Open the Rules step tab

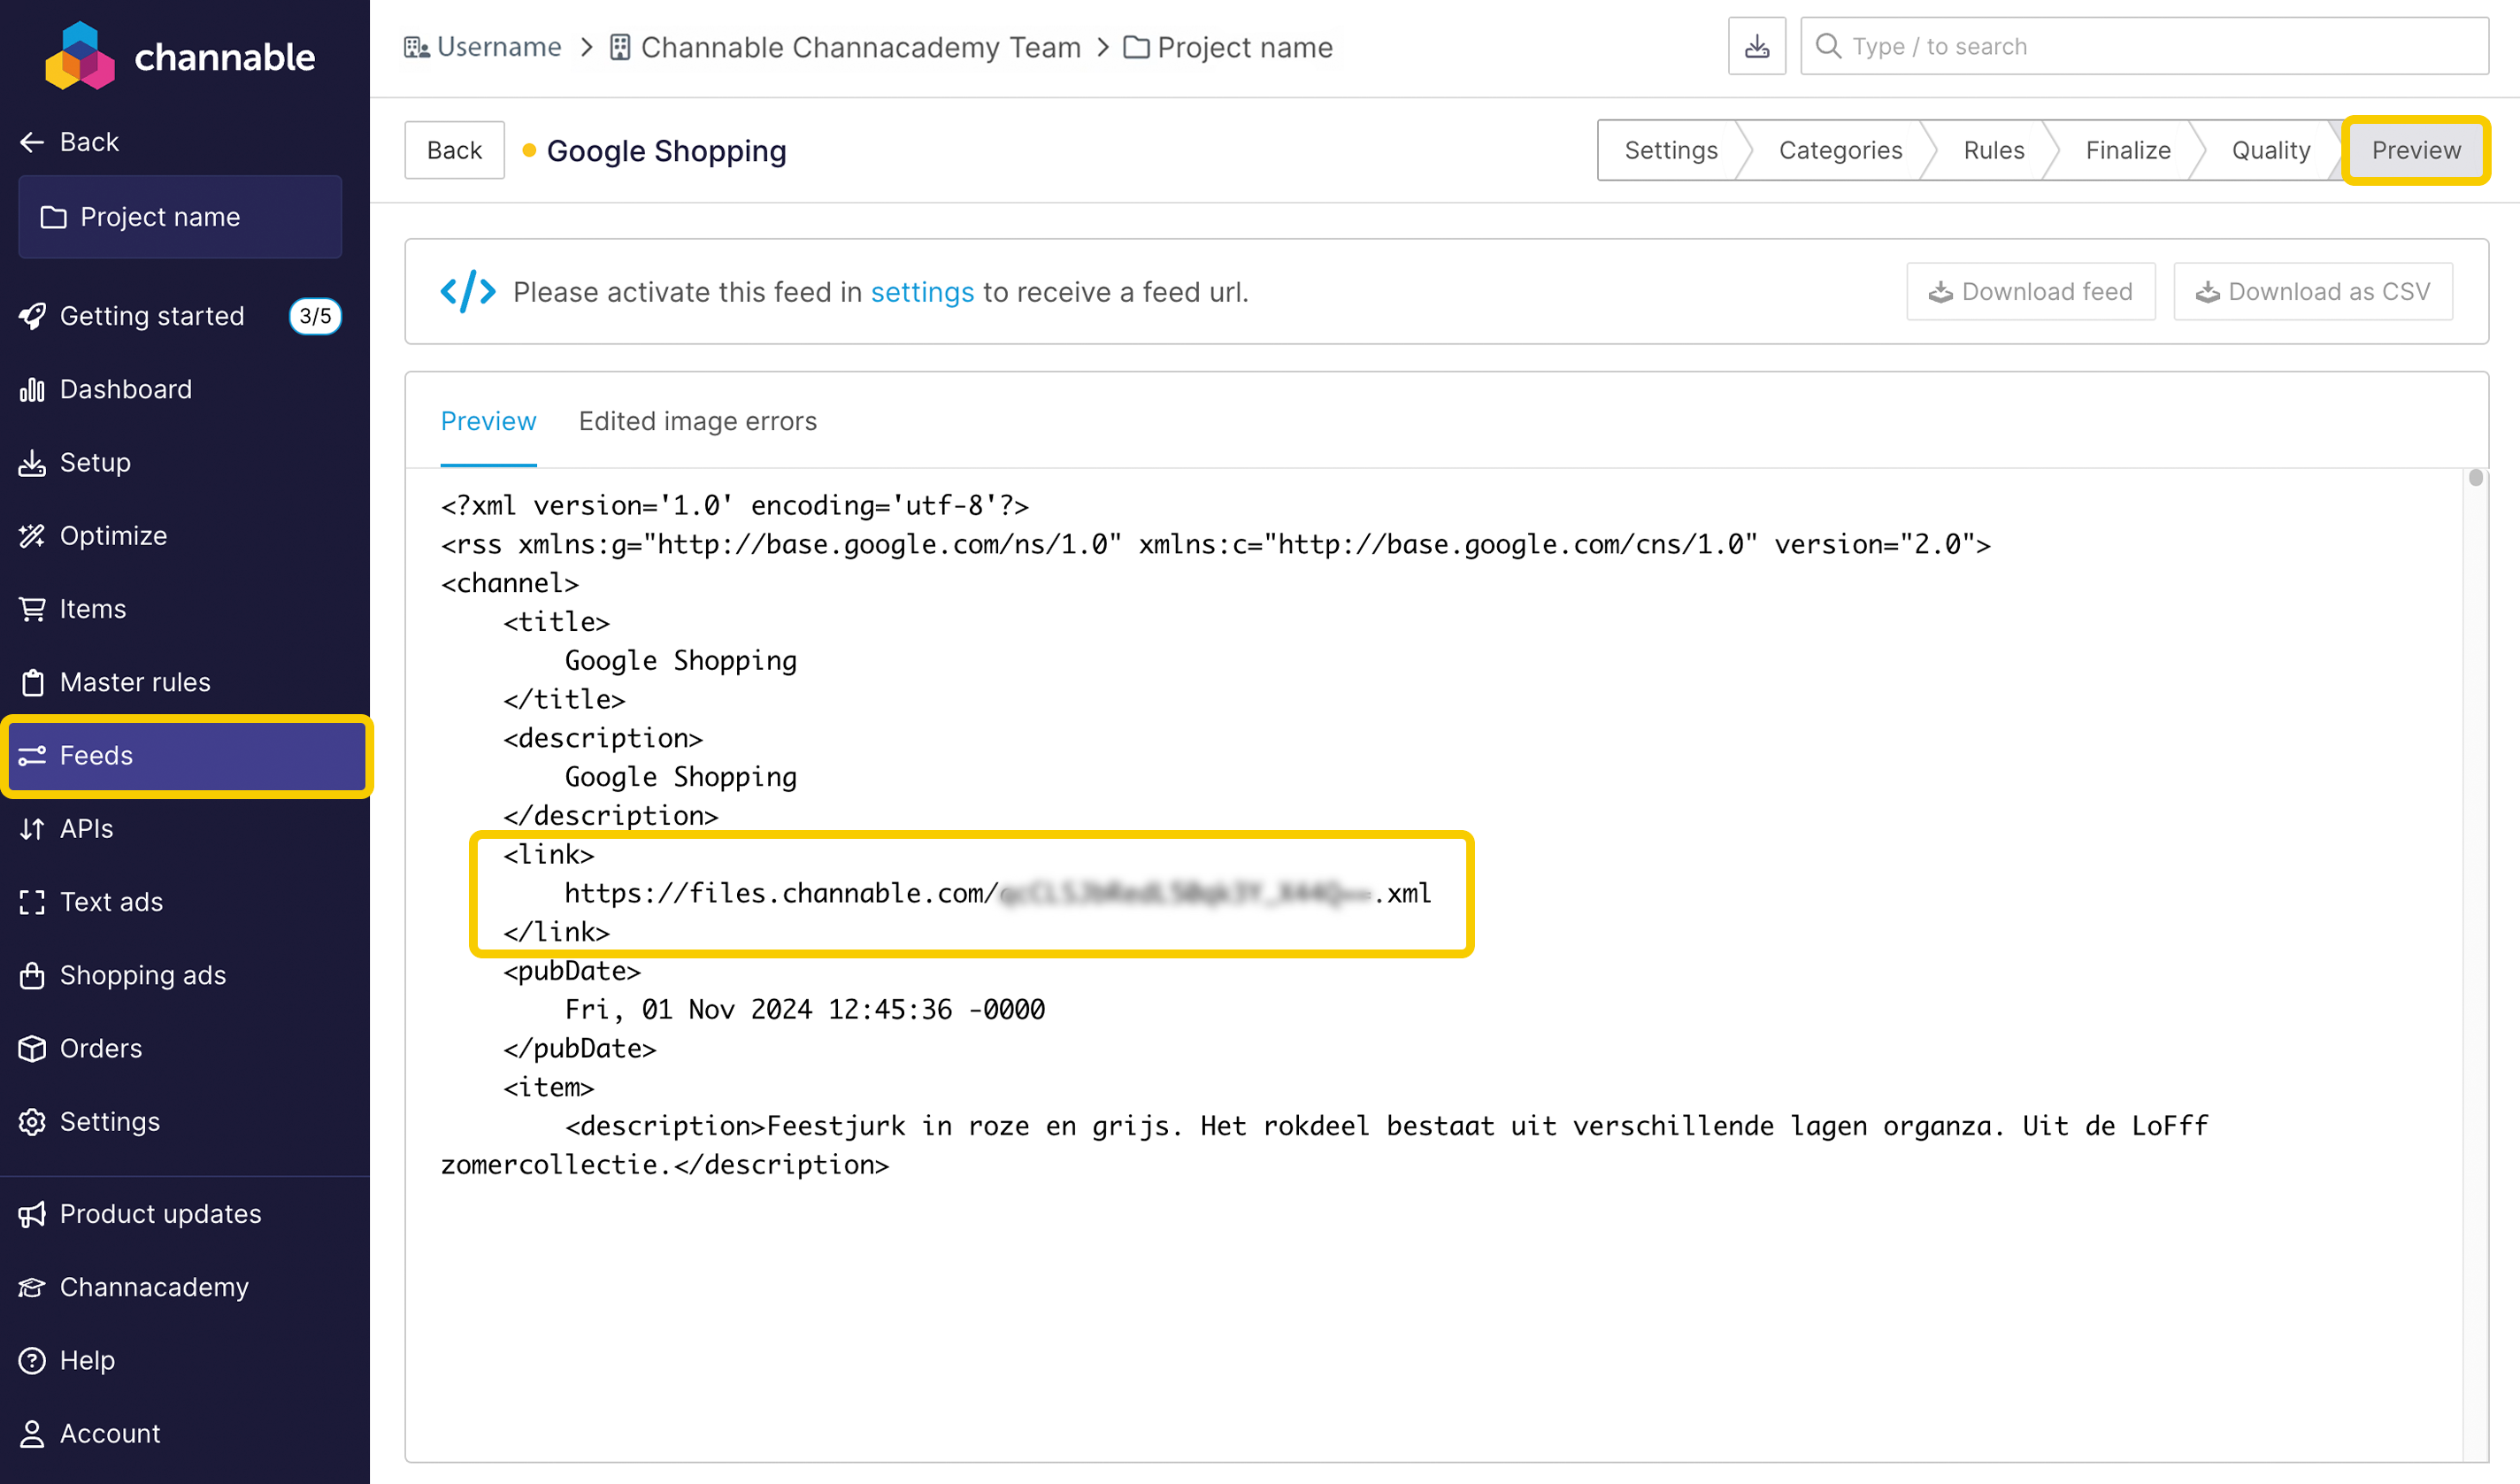tap(1994, 150)
